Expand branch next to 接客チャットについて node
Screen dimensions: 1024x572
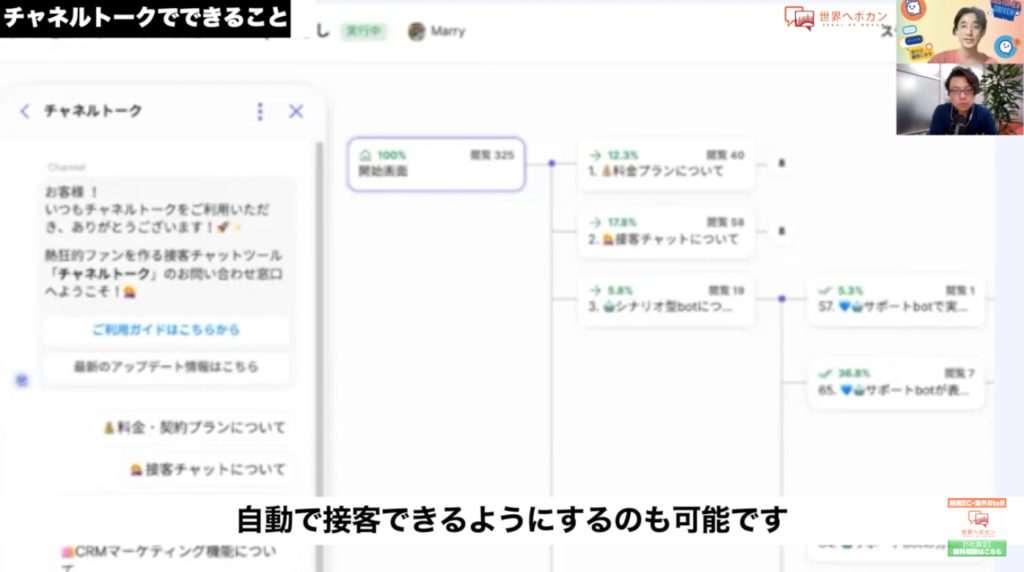coord(781,231)
